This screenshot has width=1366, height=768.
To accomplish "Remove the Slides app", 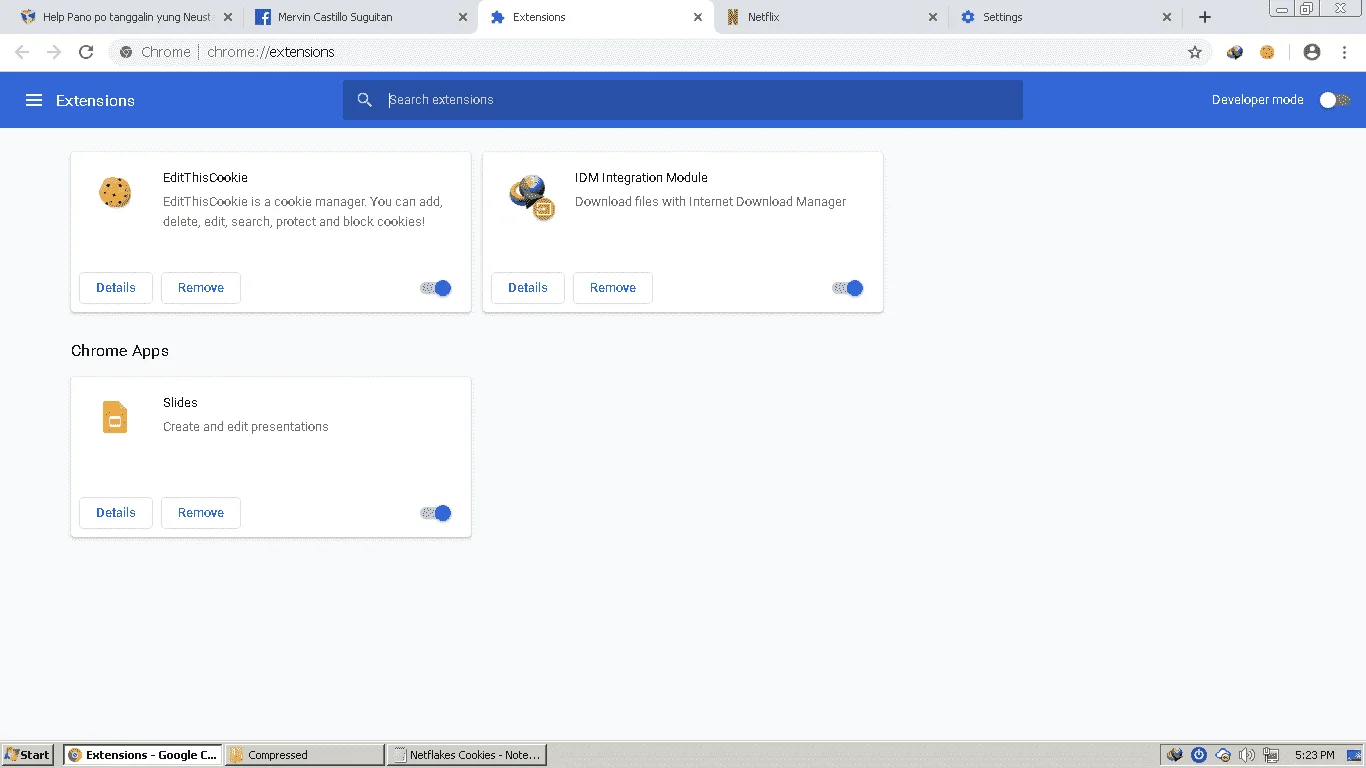I will pos(201,513).
